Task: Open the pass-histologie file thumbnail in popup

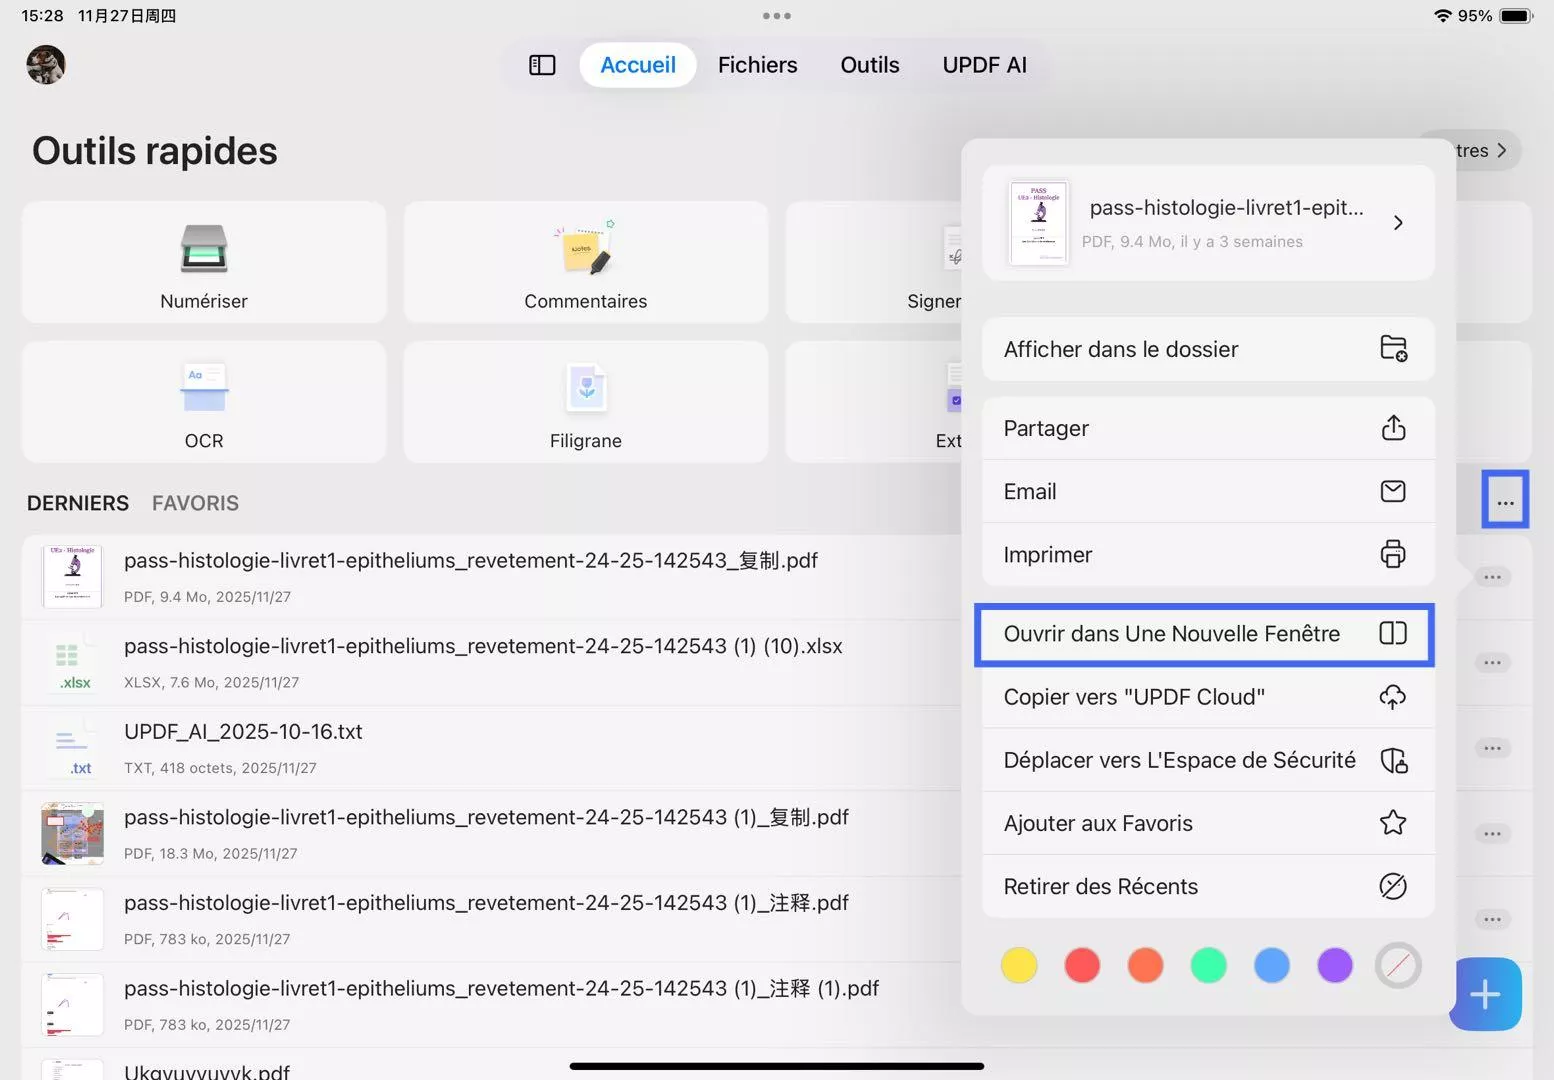Action: pos(1039,223)
